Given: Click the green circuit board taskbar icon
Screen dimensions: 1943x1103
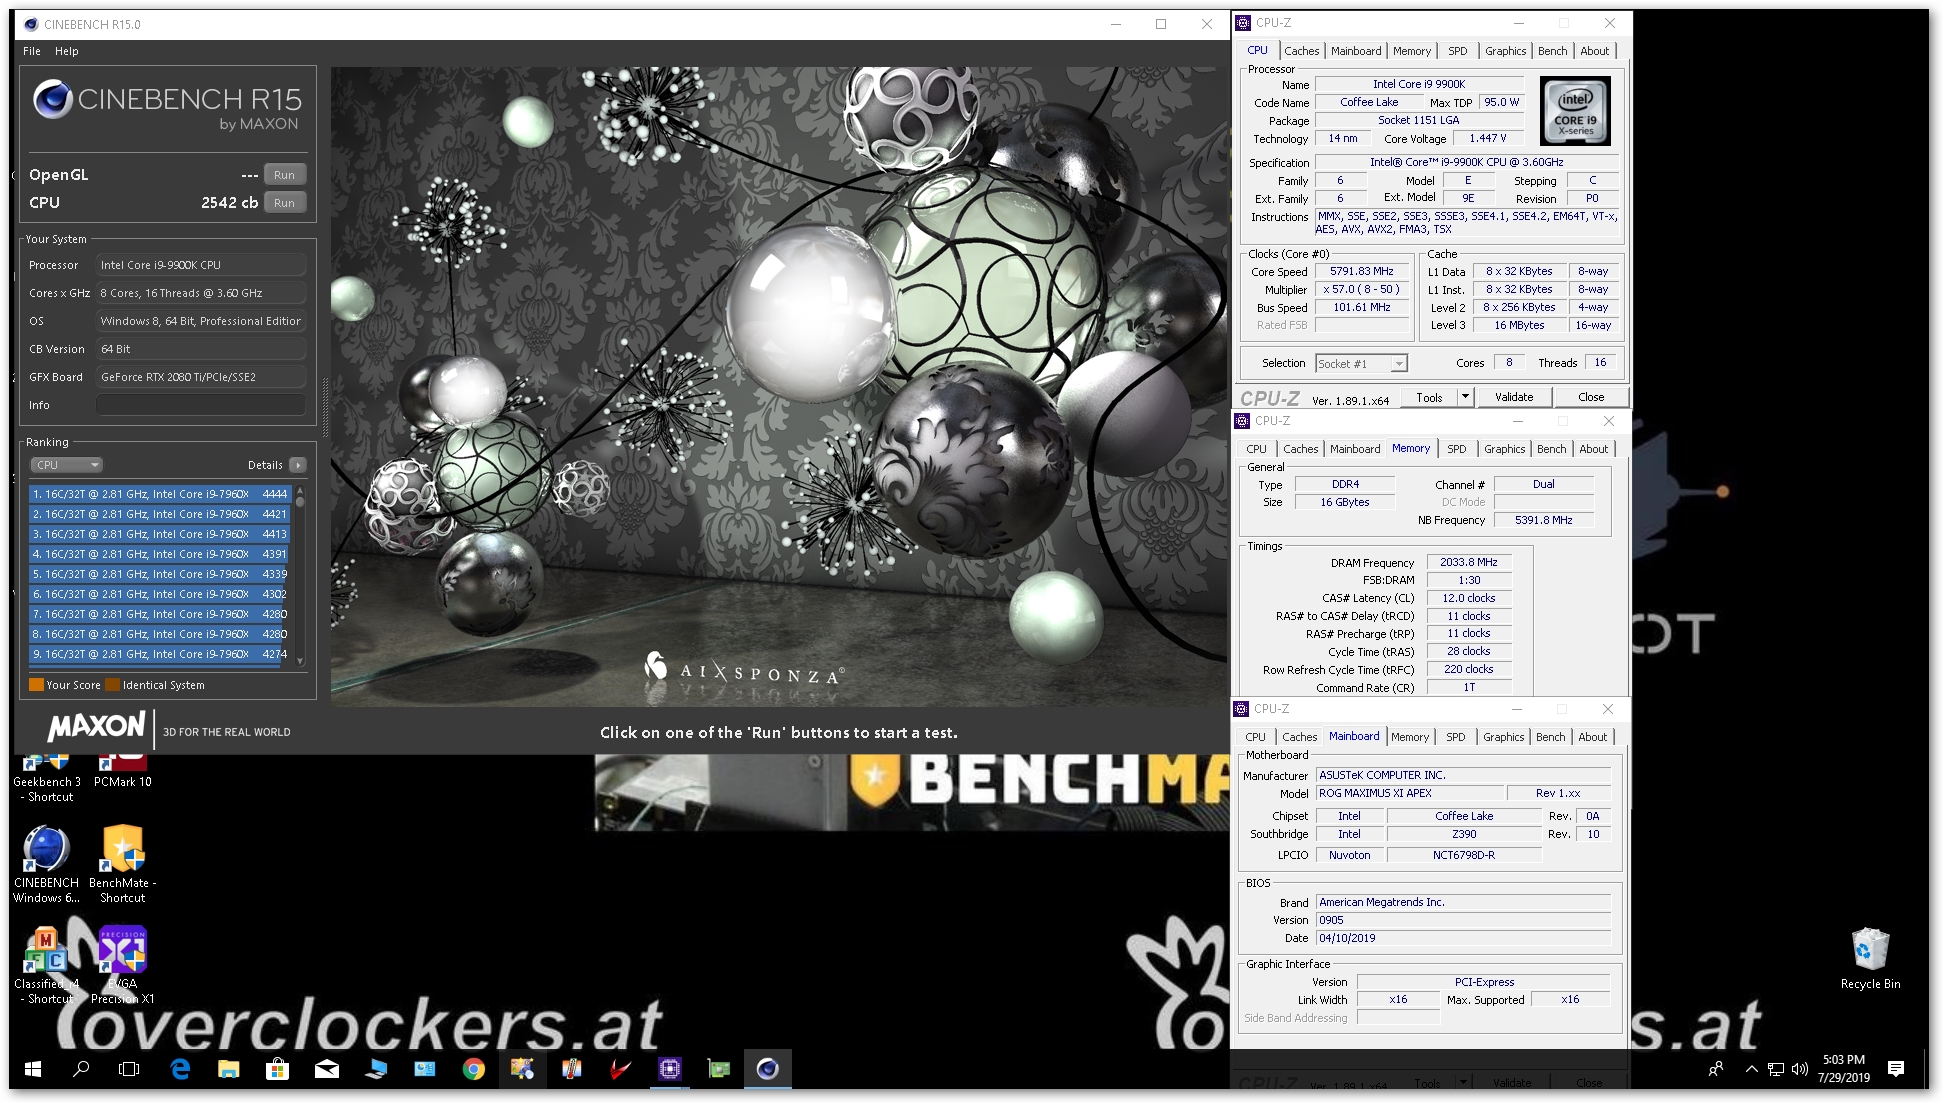Looking at the screenshot, I should click(718, 1069).
